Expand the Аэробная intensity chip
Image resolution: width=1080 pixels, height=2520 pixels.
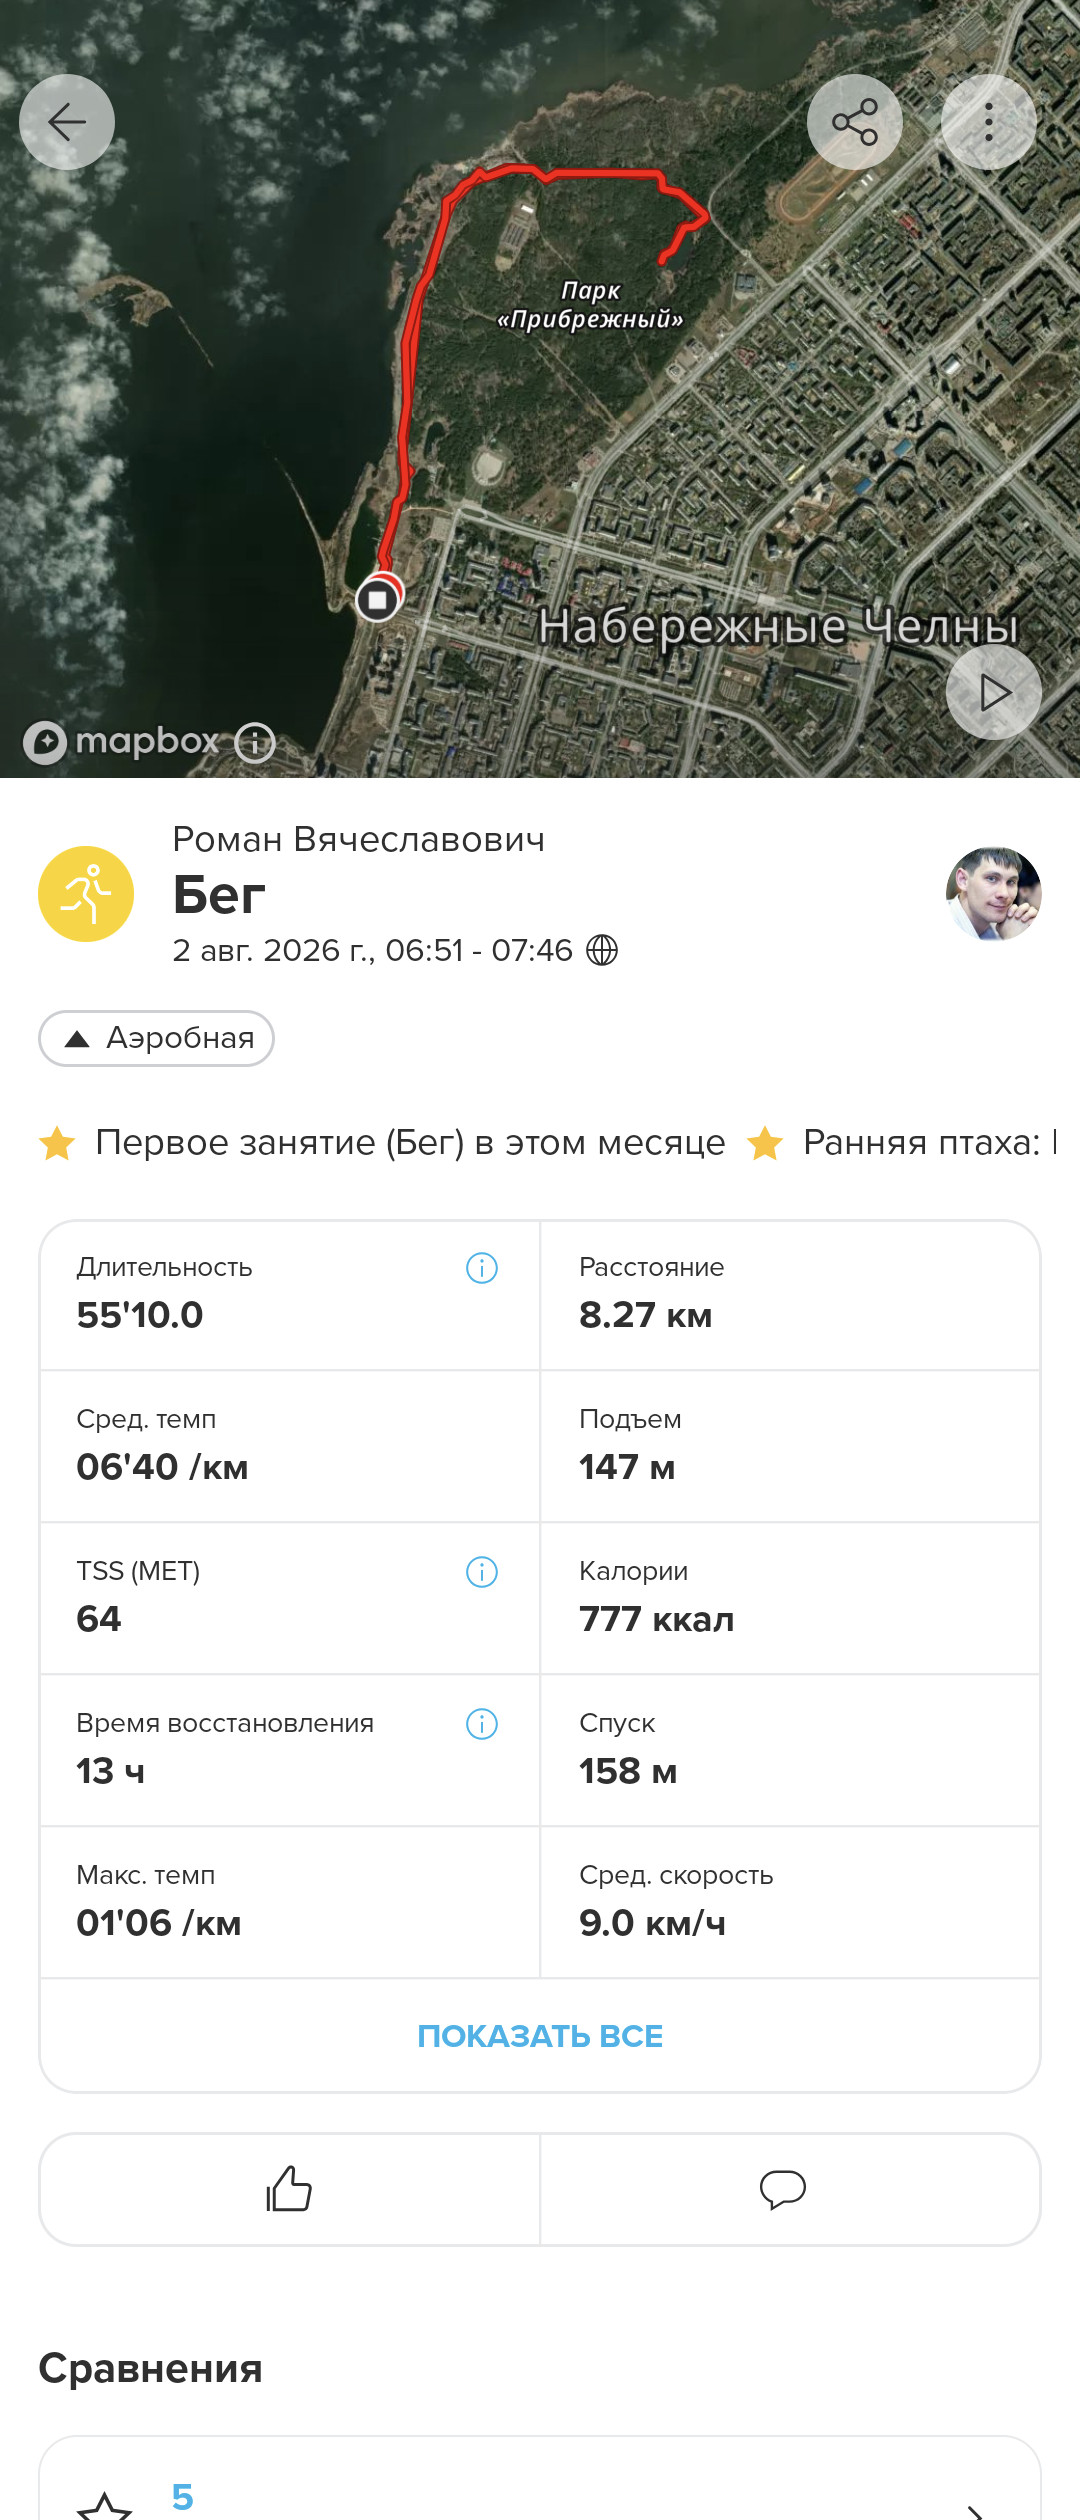click(156, 1038)
